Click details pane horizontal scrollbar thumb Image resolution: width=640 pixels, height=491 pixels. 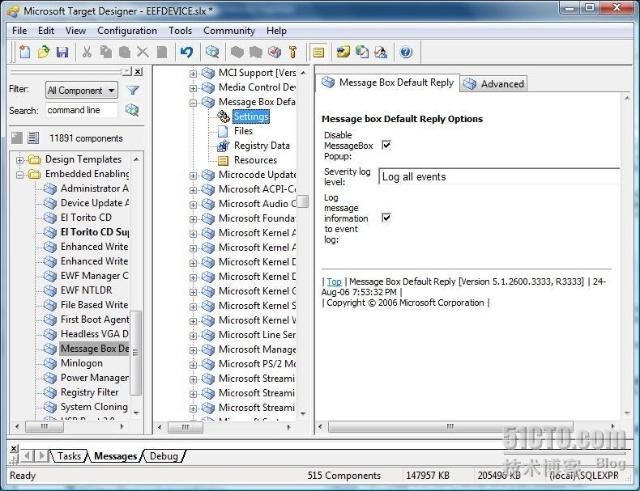tap(451, 427)
